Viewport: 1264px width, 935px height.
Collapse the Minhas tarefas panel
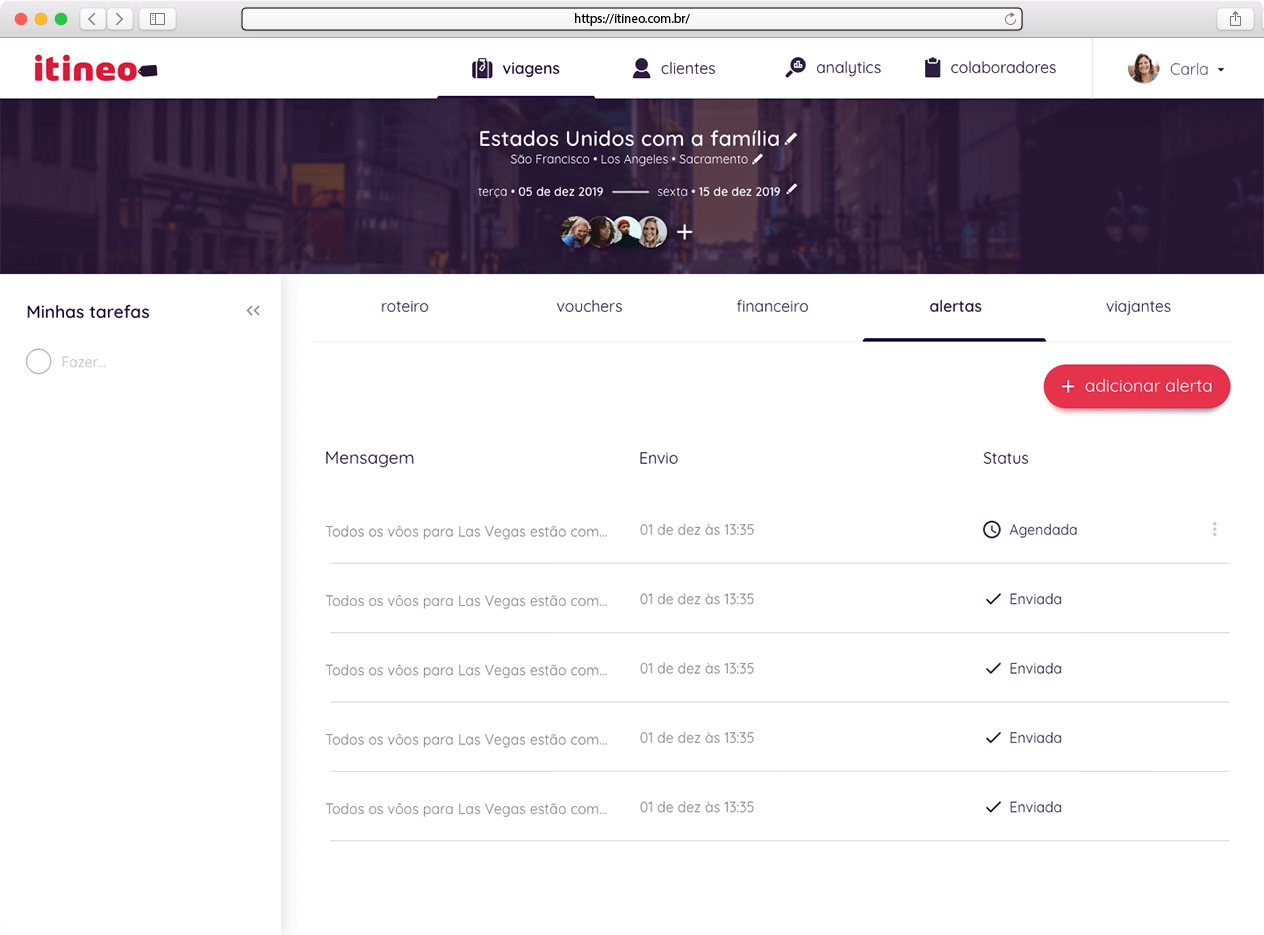coord(253,311)
